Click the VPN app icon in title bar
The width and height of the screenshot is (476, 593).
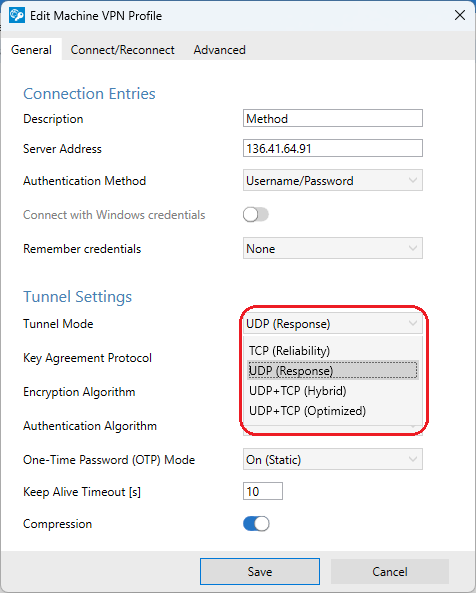(17, 16)
